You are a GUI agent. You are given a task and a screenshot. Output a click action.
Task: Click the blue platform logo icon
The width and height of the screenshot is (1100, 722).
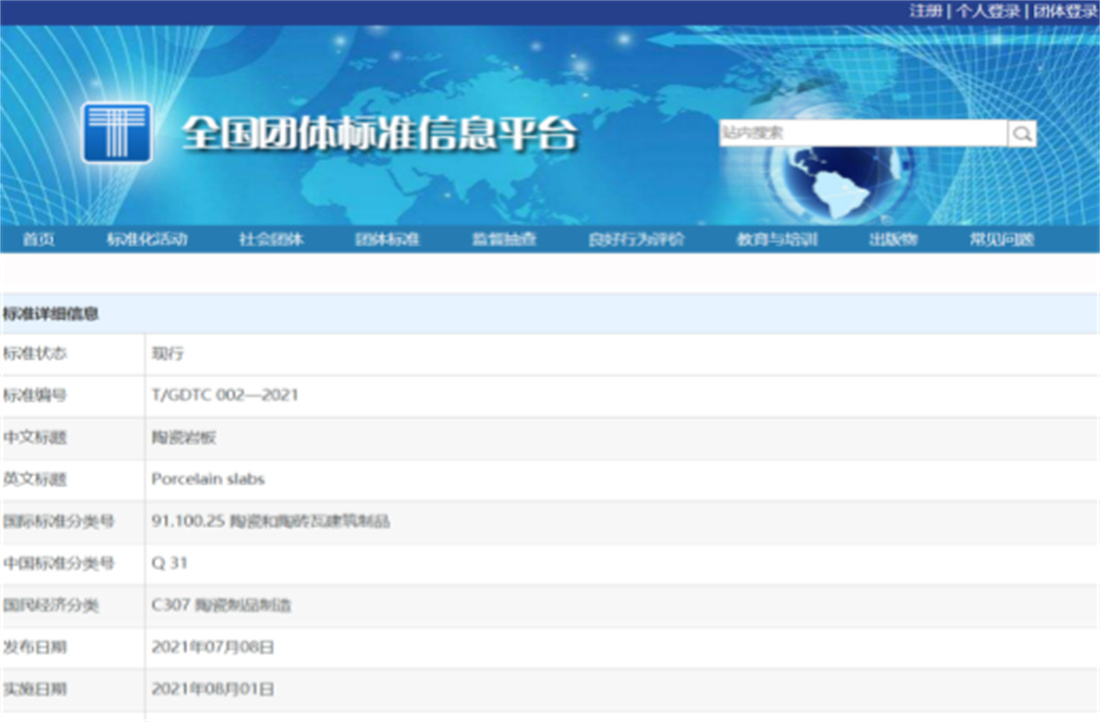117,132
